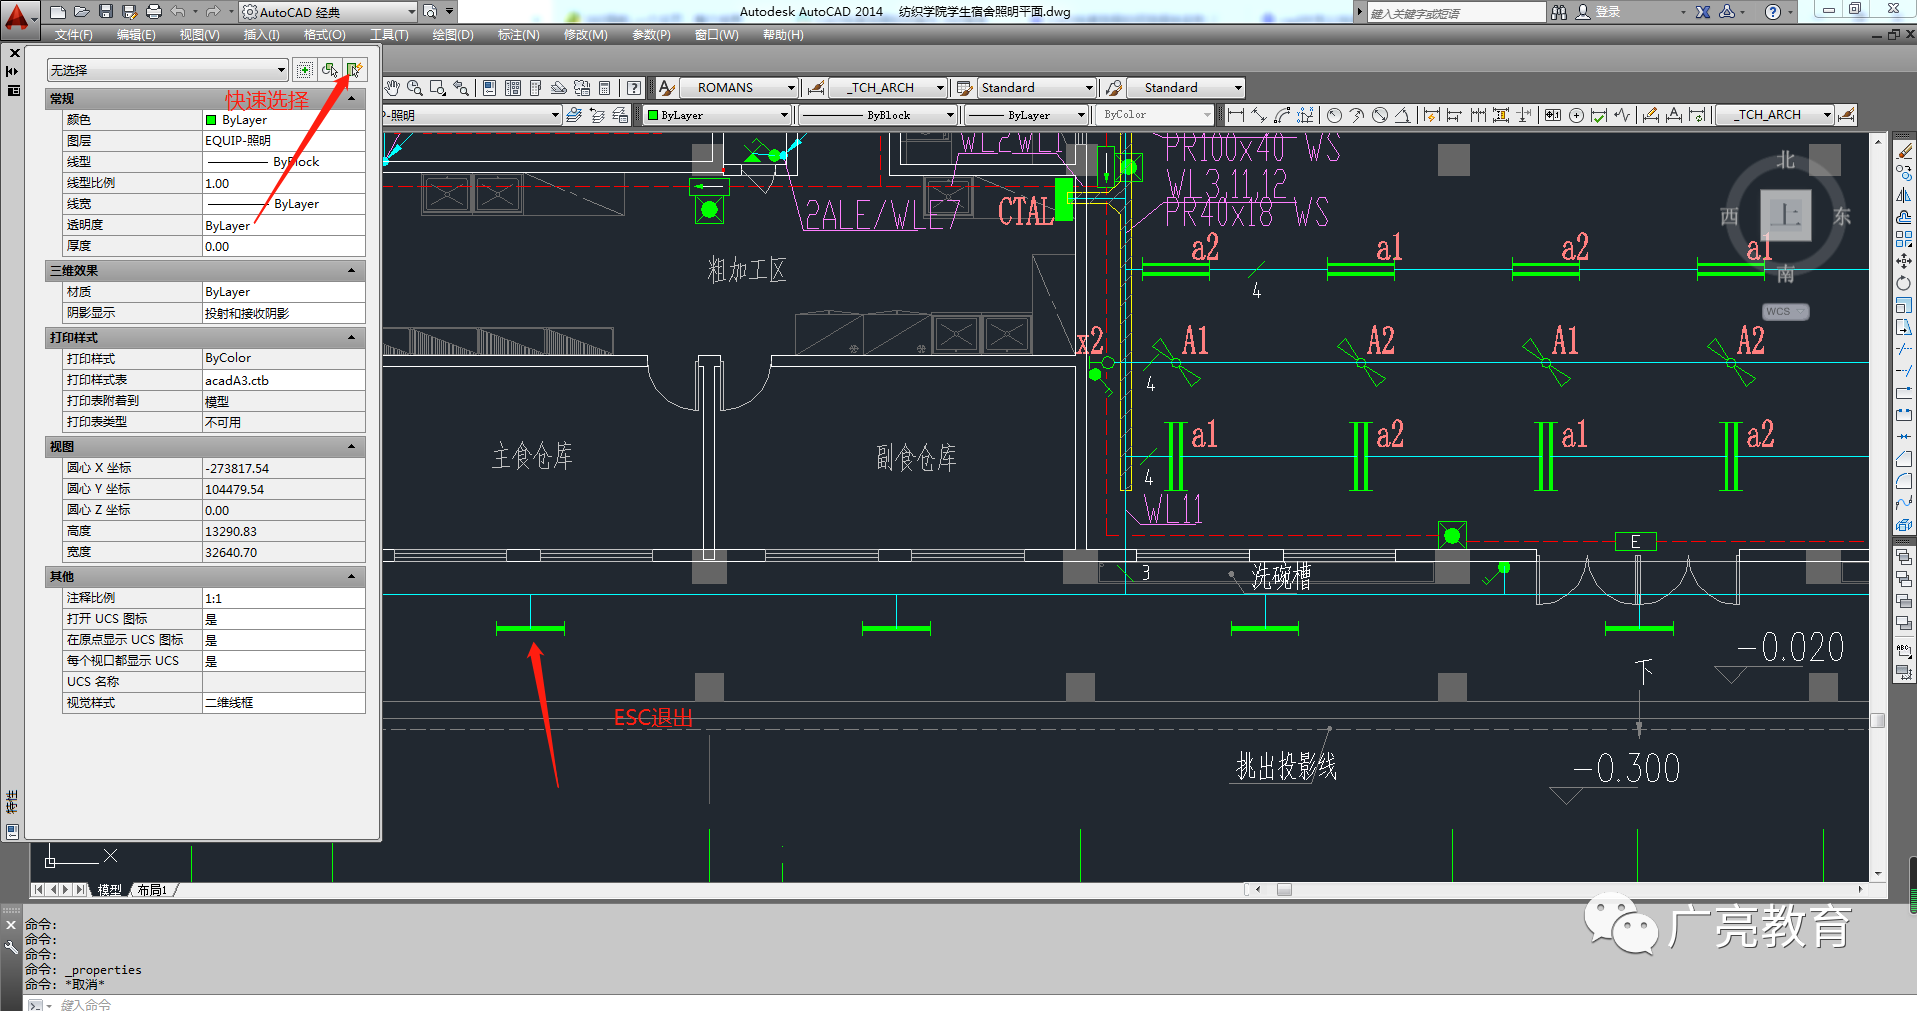Switch to the 布局1 layout tab
This screenshot has width=1917, height=1011.
(152, 890)
